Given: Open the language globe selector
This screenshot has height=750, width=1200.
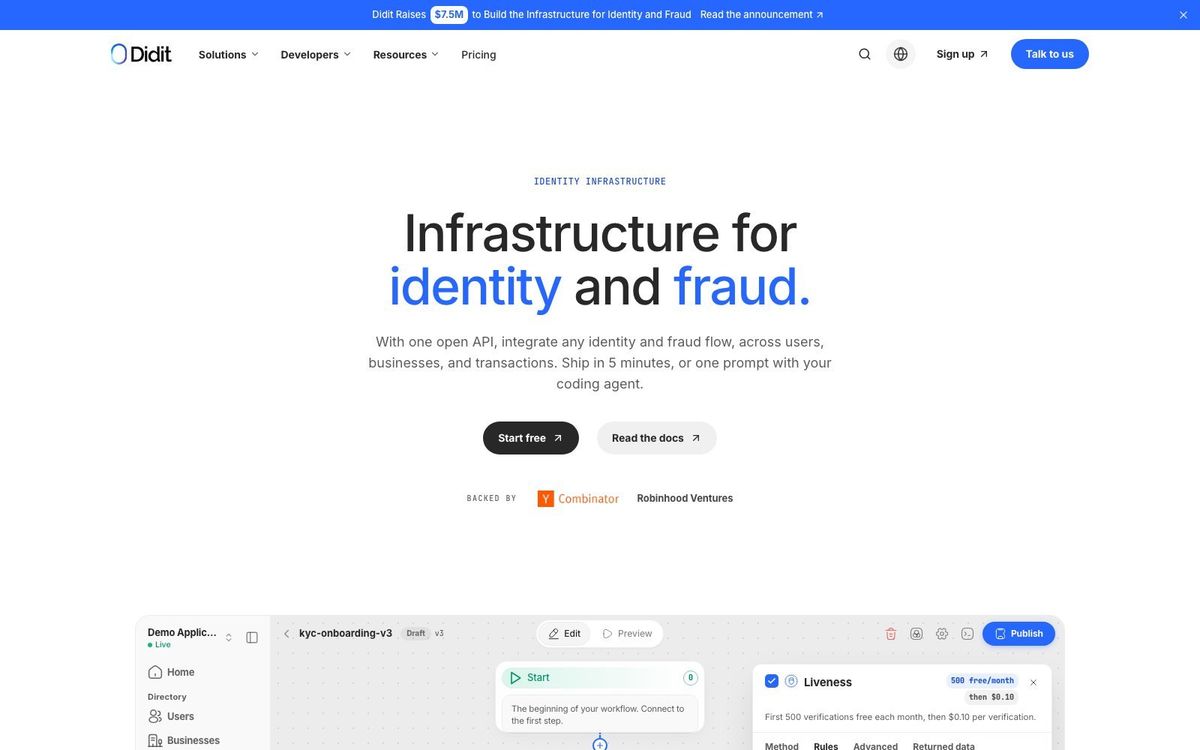Looking at the screenshot, I should (901, 54).
